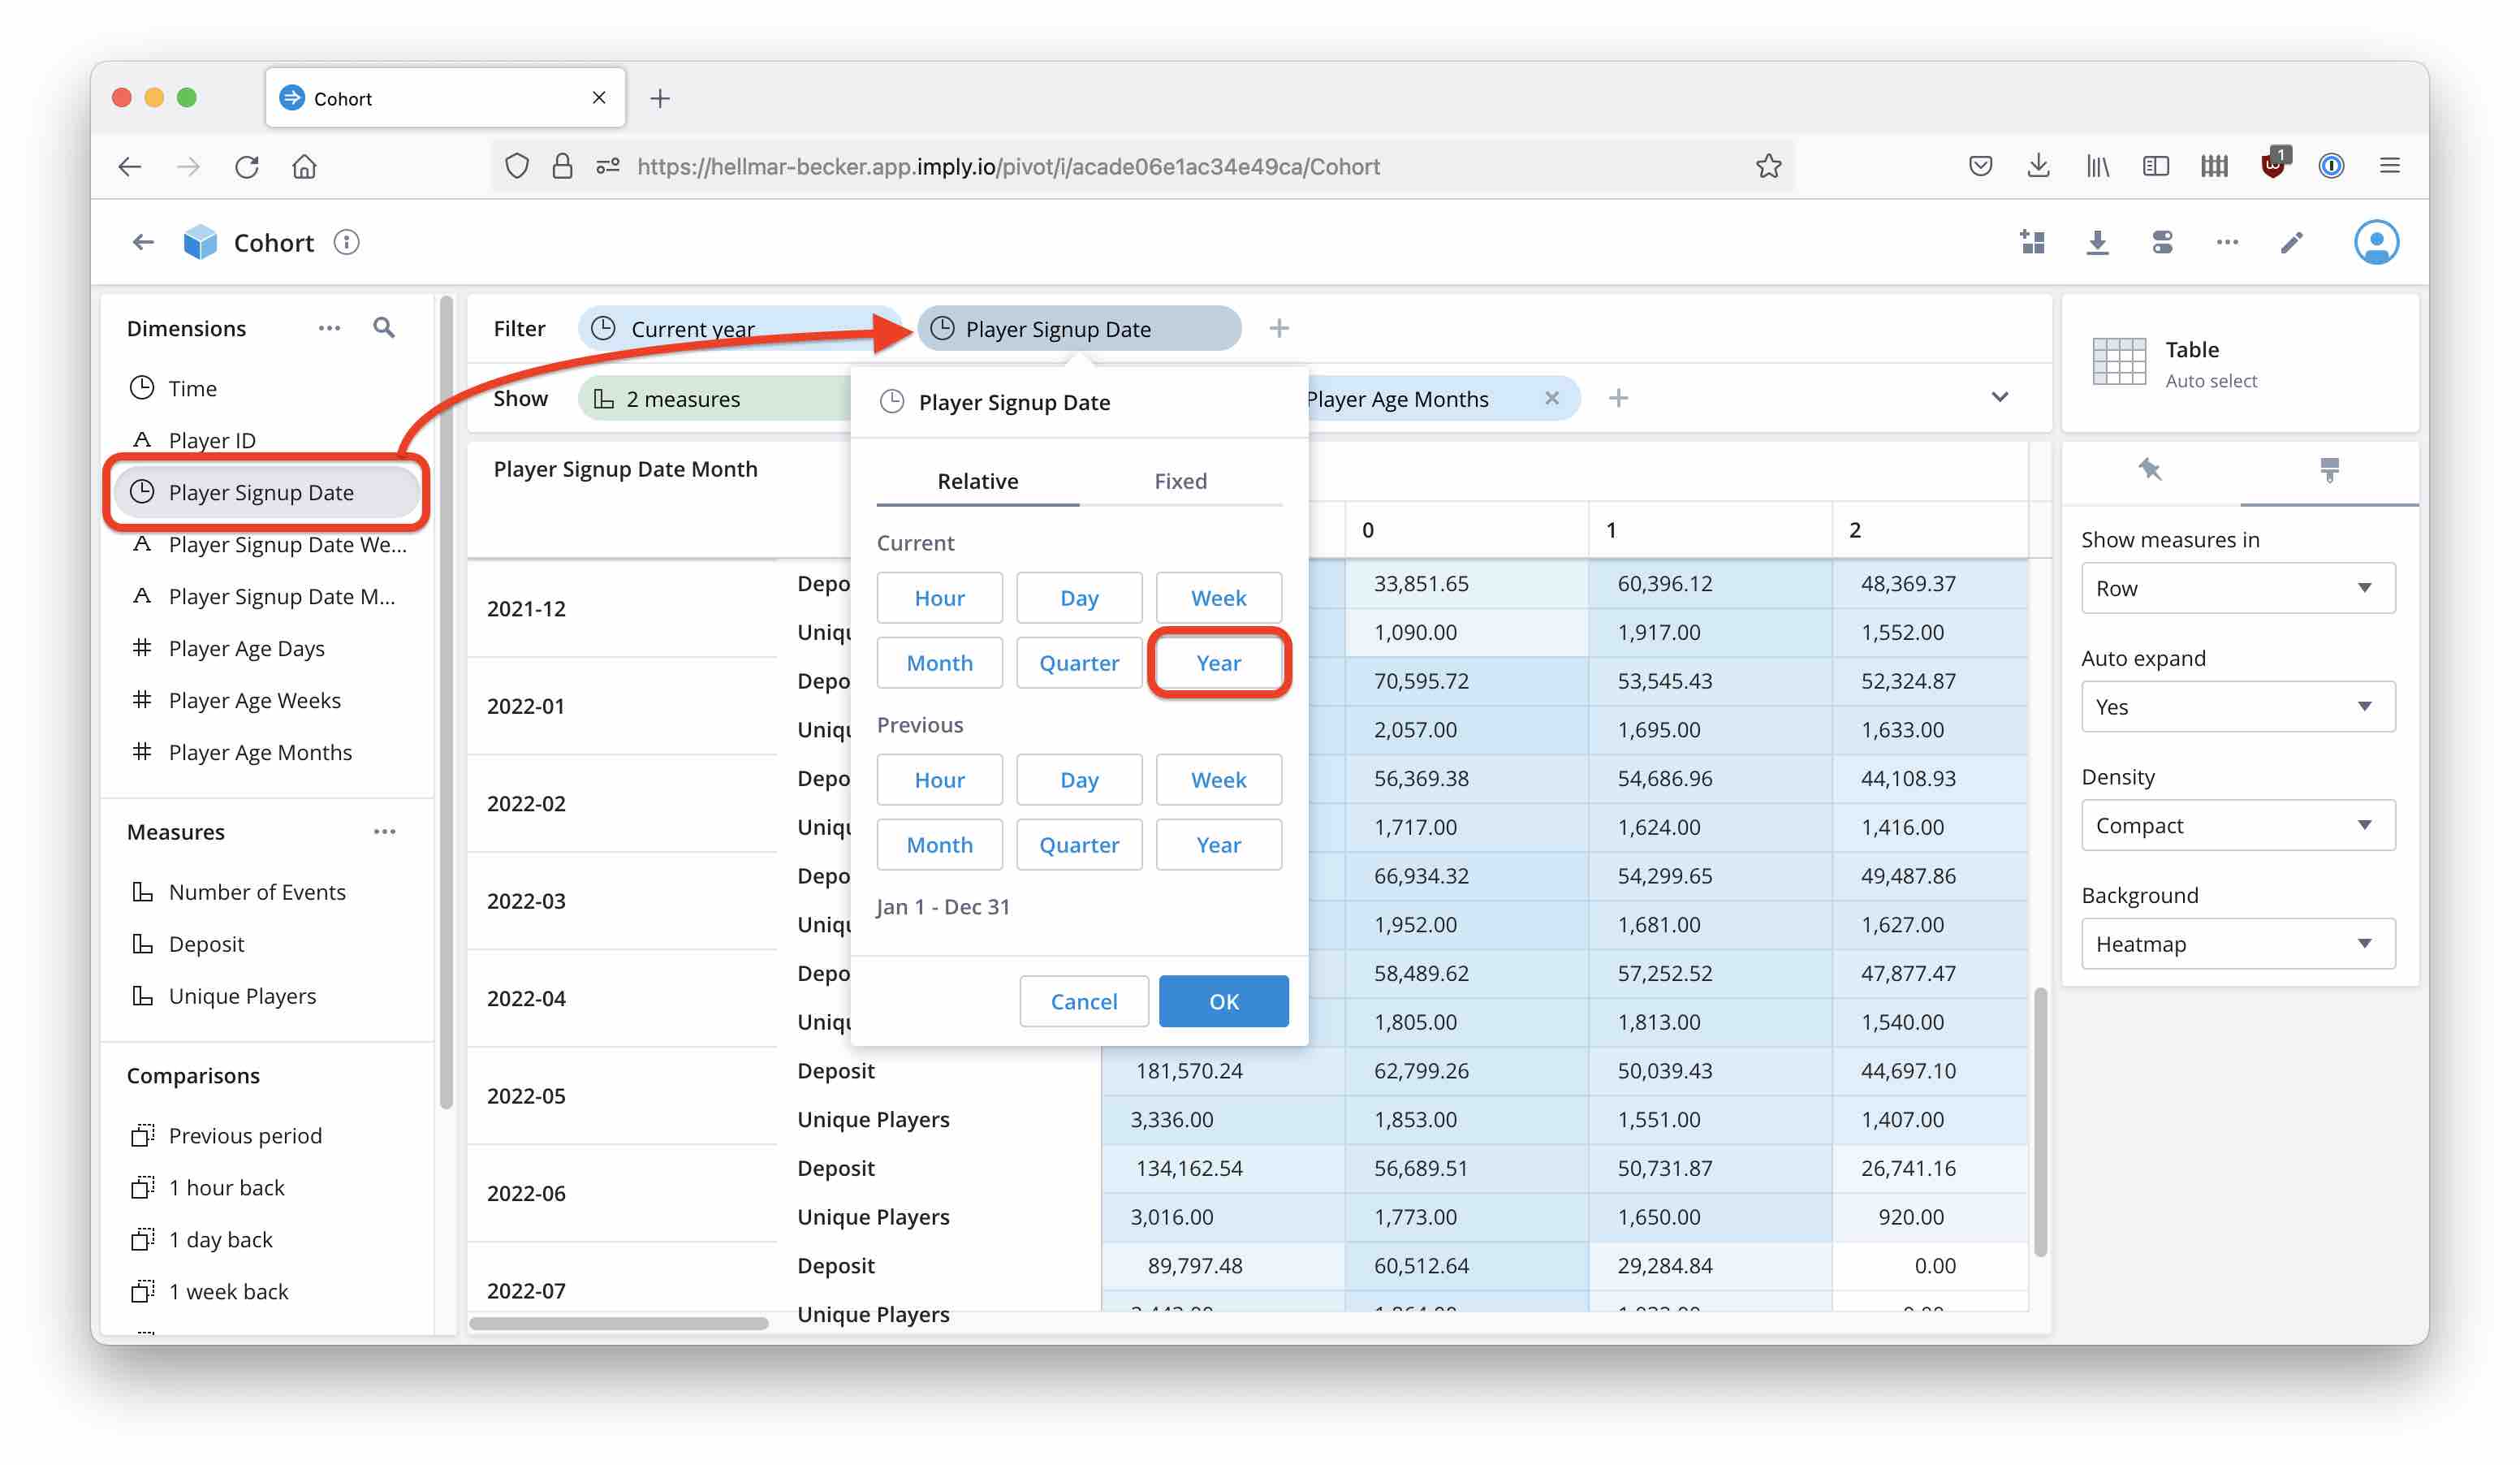Click the info icon next to Cohort
This screenshot has height=1465, width=2520.
point(346,242)
